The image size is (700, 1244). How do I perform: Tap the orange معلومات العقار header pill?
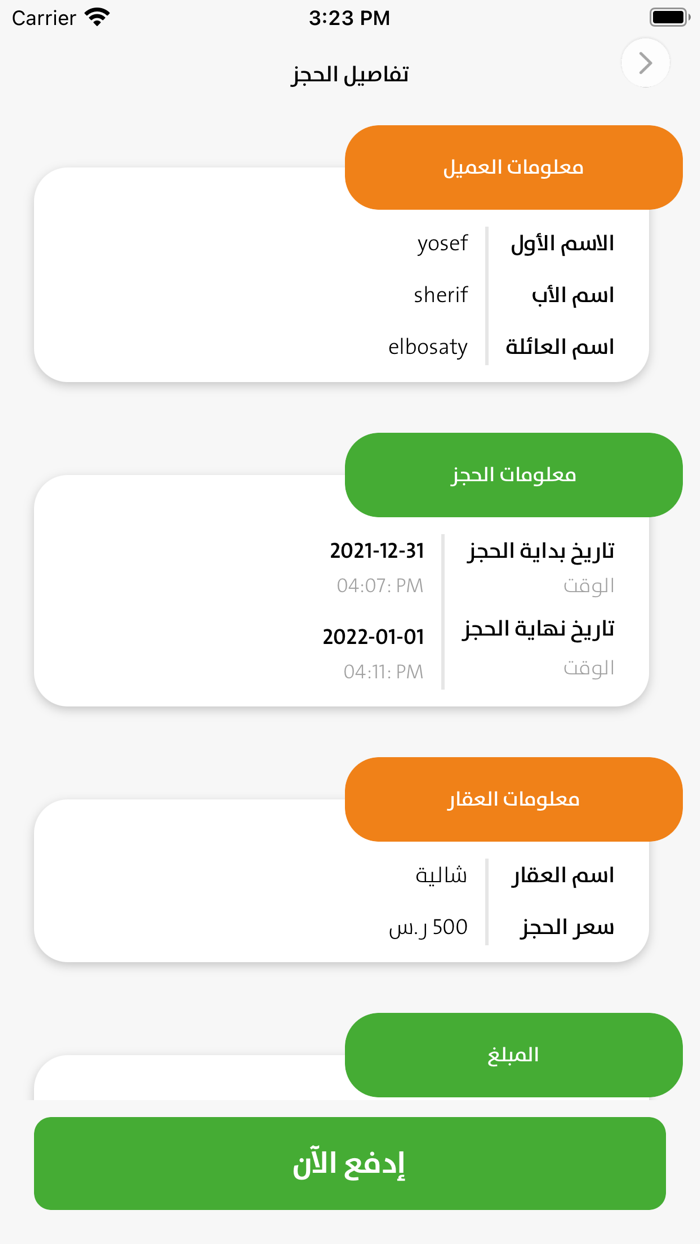[513, 798]
